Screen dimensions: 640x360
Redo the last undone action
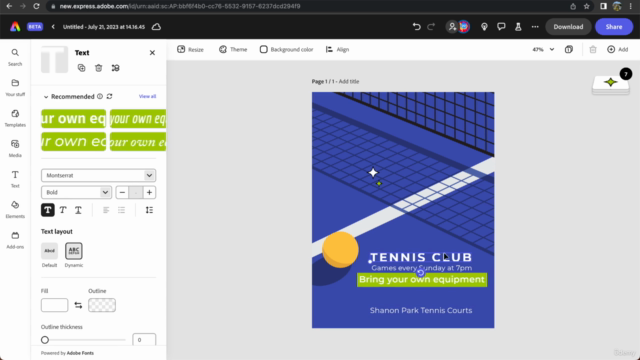pyautogui.click(x=431, y=27)
